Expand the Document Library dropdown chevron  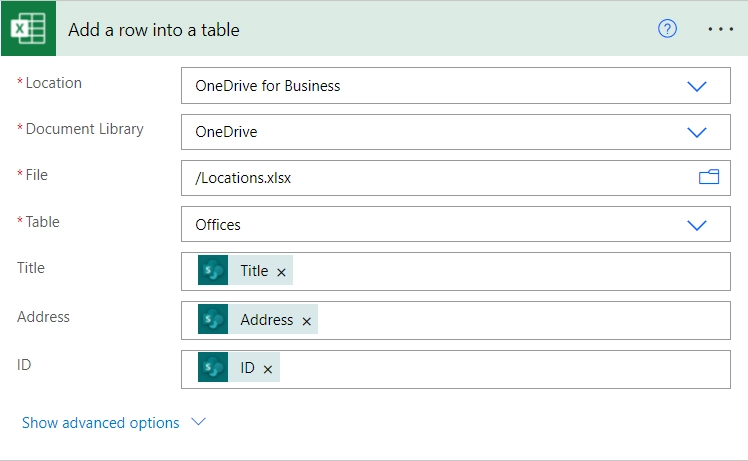tap(696, 132)
